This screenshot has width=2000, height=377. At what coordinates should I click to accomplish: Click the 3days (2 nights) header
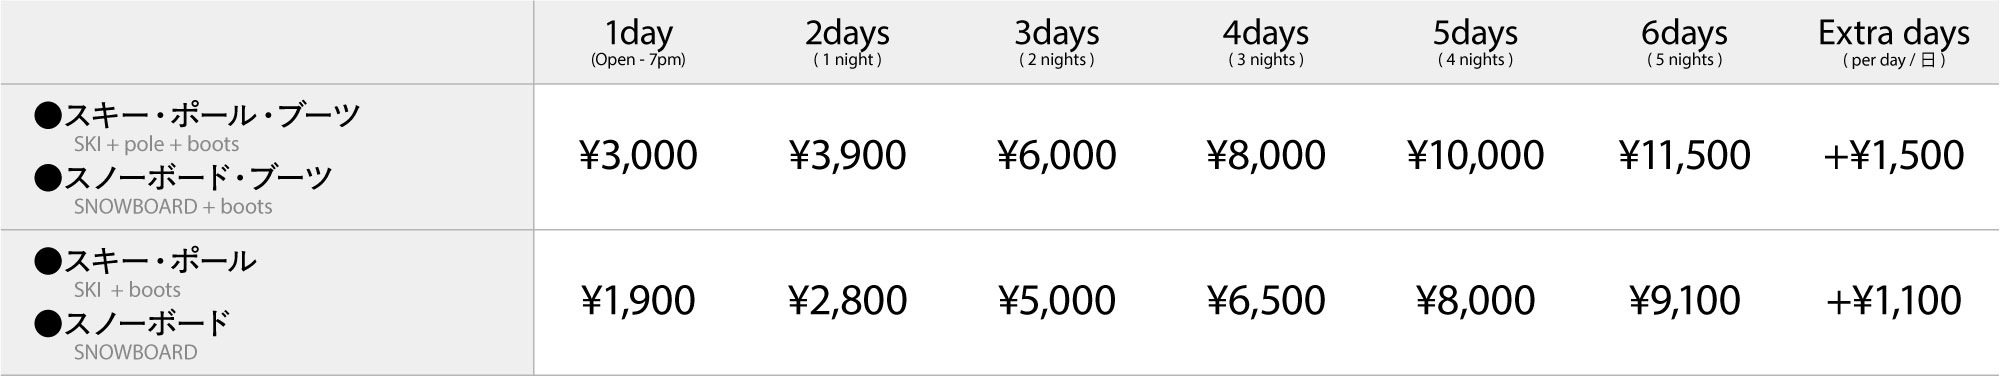(1057, 43)
